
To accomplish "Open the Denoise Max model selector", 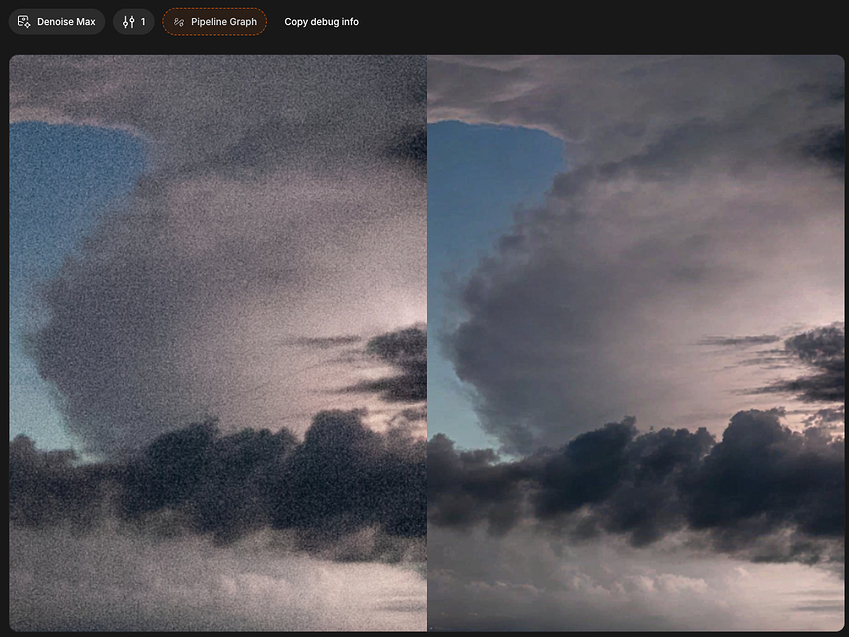I will click(x=57, y=22).
